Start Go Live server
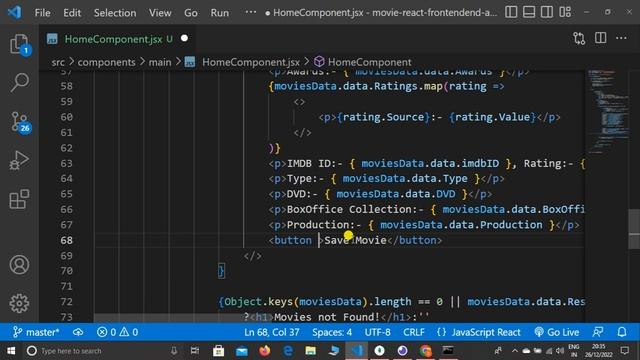This screenshot has height=360, width=640. click(x=556, y=332)
